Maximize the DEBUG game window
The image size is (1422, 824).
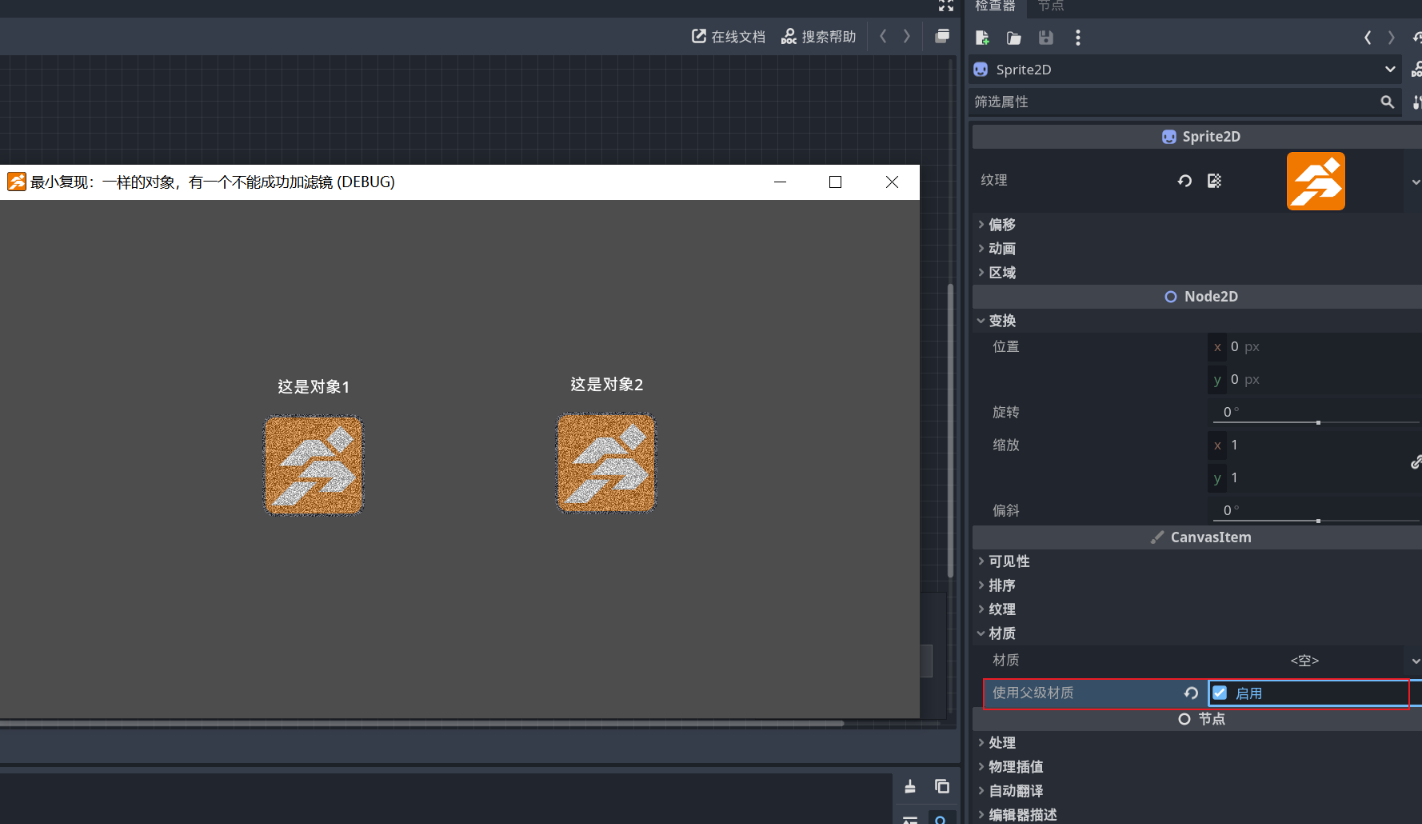(x=835, y=182)
